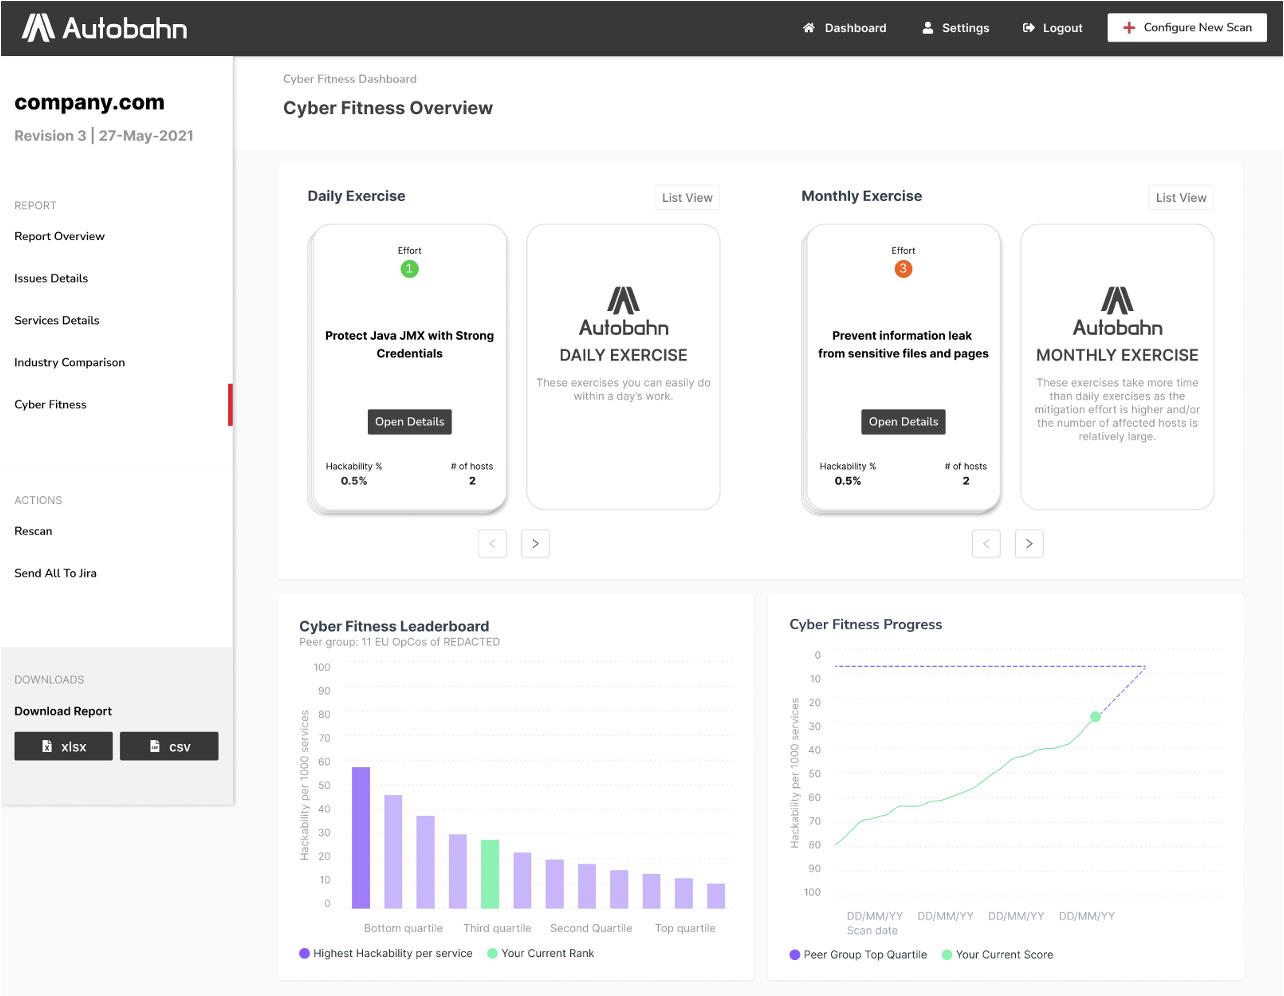The height and width of the screenshot is (996, 1284).
Task: Click the red plus icon on Configure New Scan
Action: pos(1129,28)
